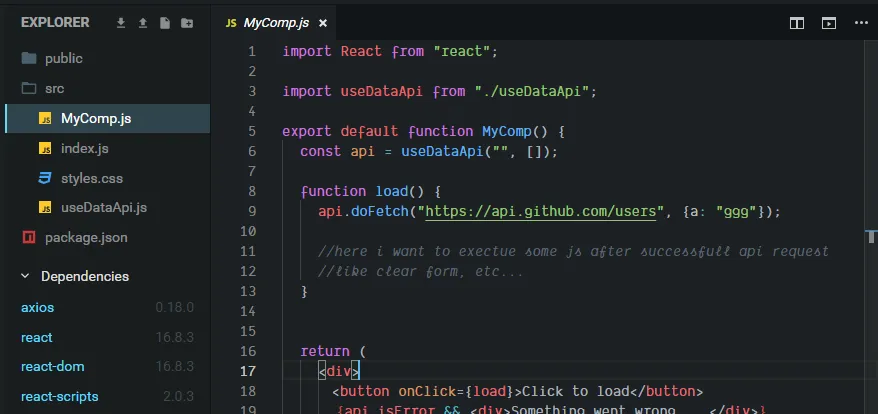The height and width of the screenshot is (414, 878).
Task: Open the react-scripts dependency
Action: click(59, 397)
